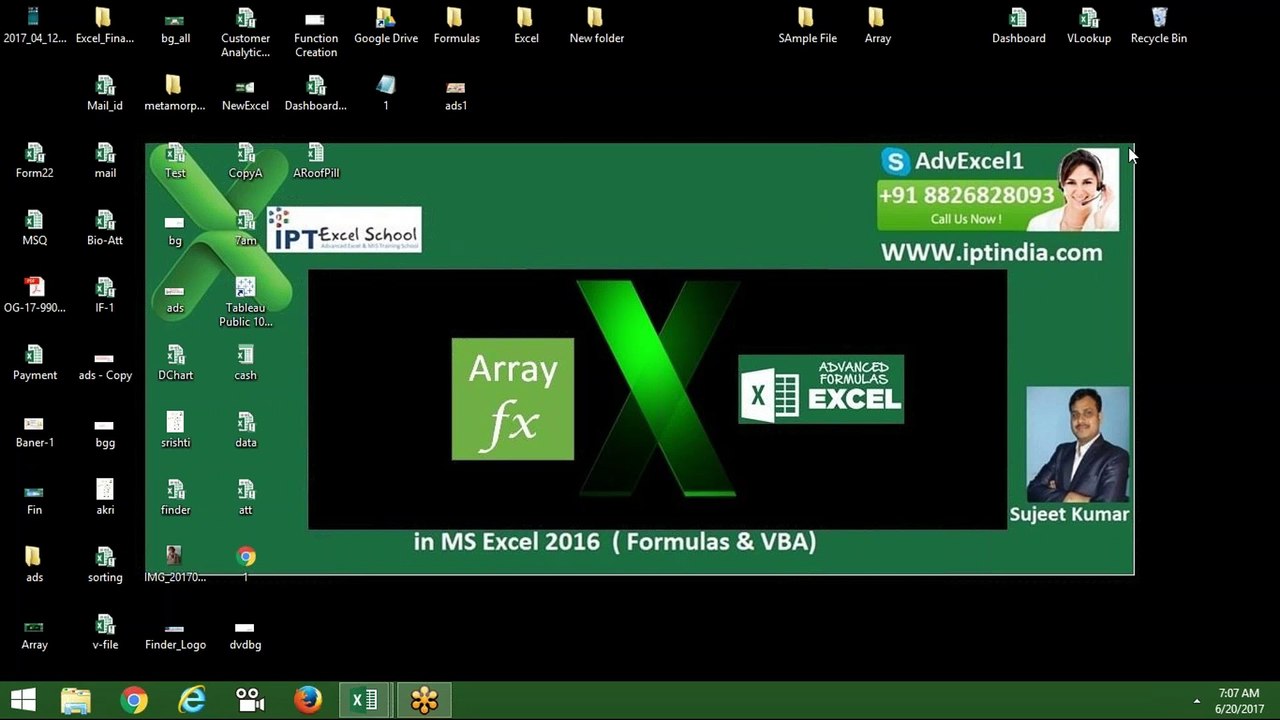Select the cash Excel file
The height and width of the screenshot is (720, 1280).
[x=245, y=363]
